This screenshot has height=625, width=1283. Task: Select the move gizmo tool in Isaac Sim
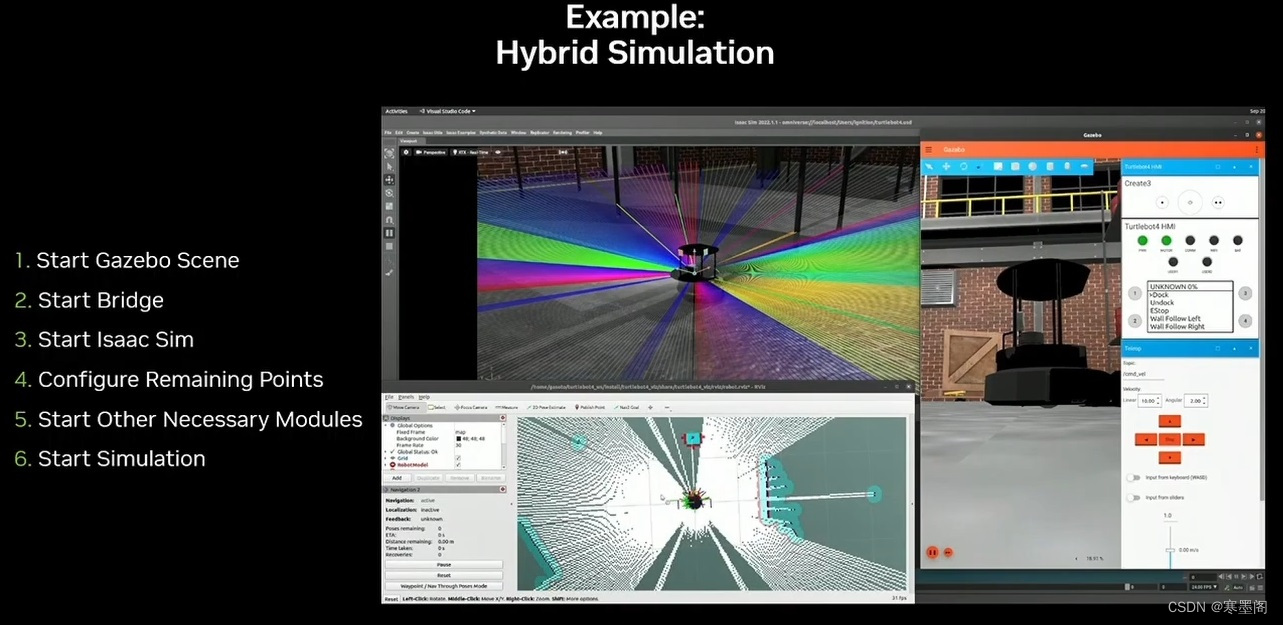point(390,180)
